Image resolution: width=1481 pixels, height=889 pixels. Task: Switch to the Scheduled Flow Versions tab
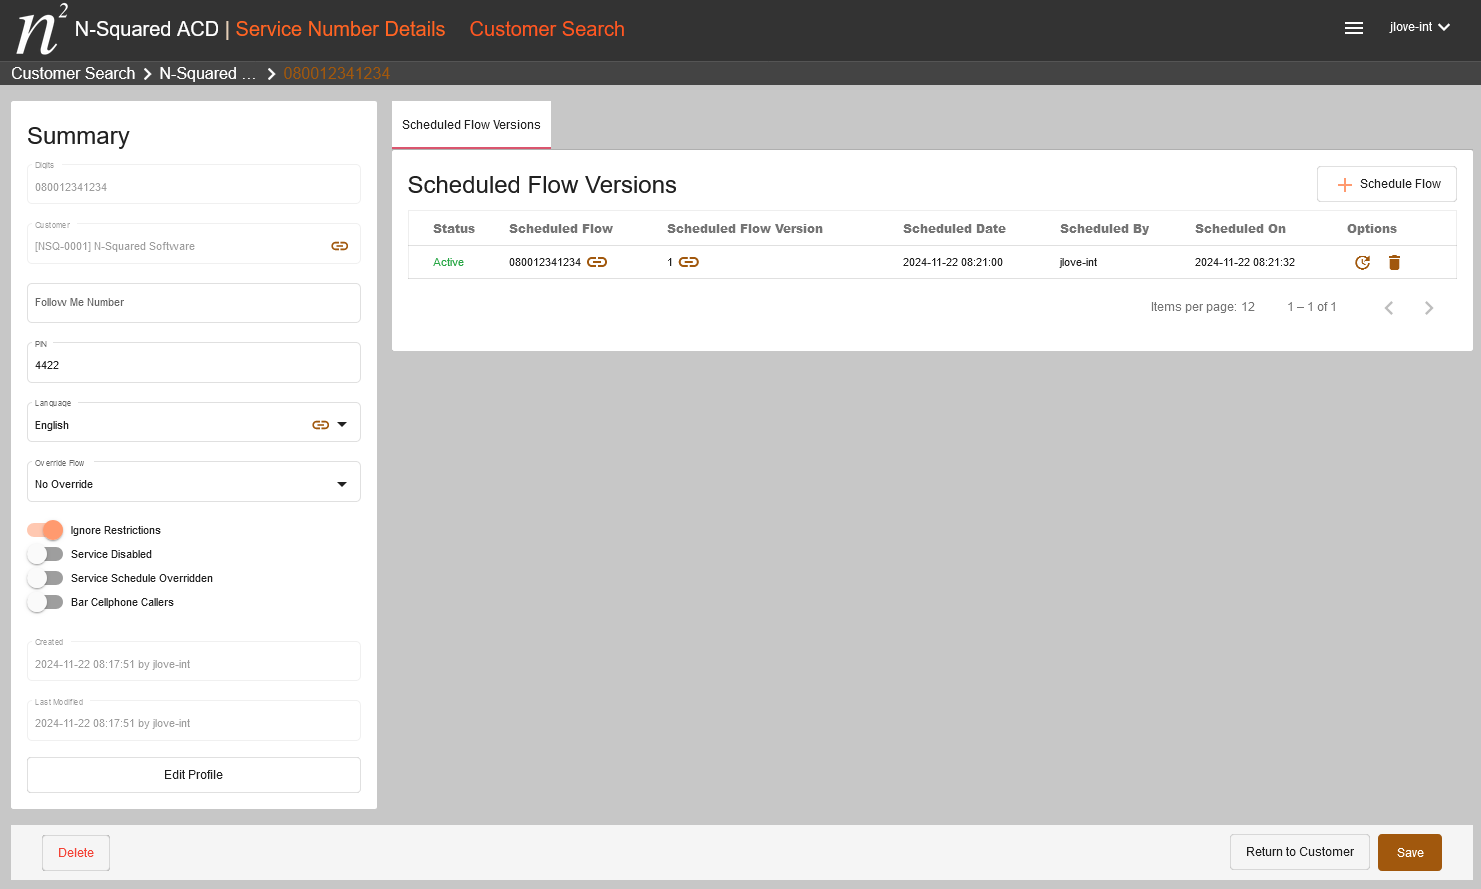point(471,124)
